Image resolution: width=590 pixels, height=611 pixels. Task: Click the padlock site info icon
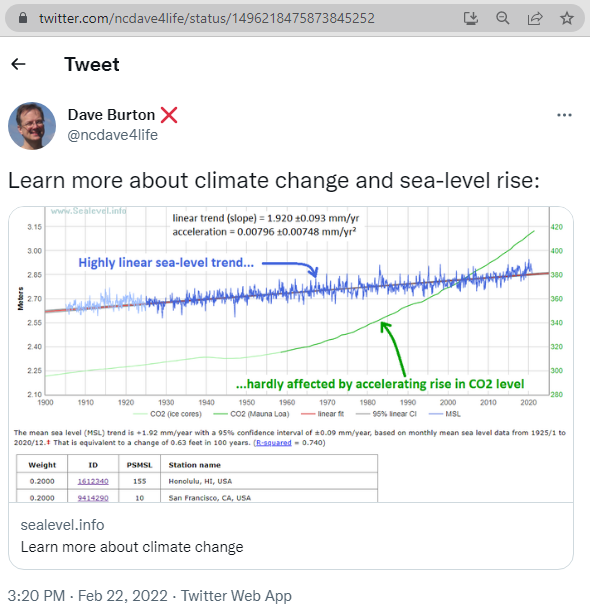(23, 18)
